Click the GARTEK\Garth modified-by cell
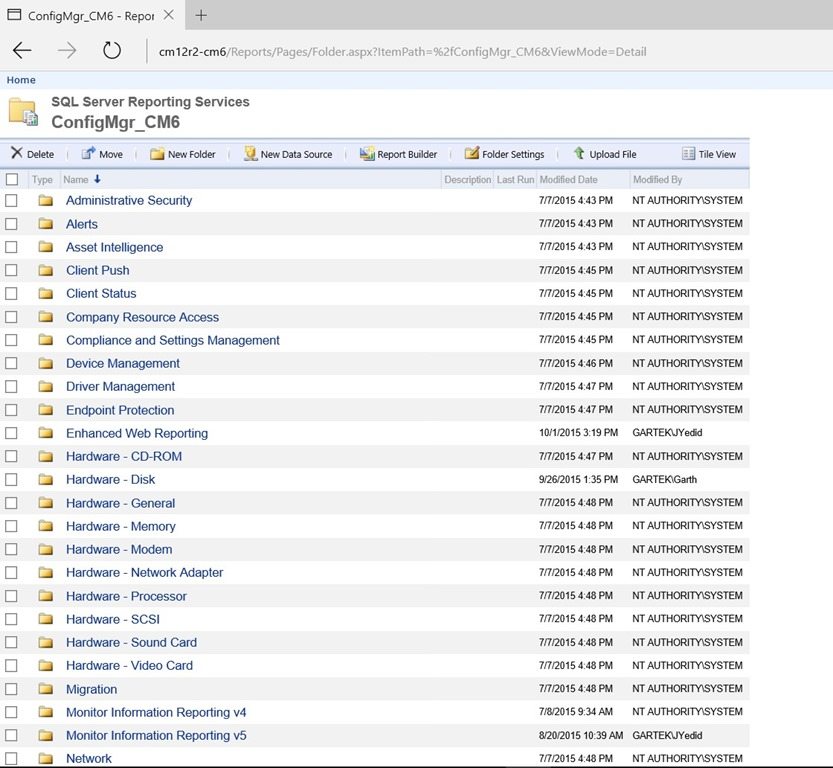 664,479
